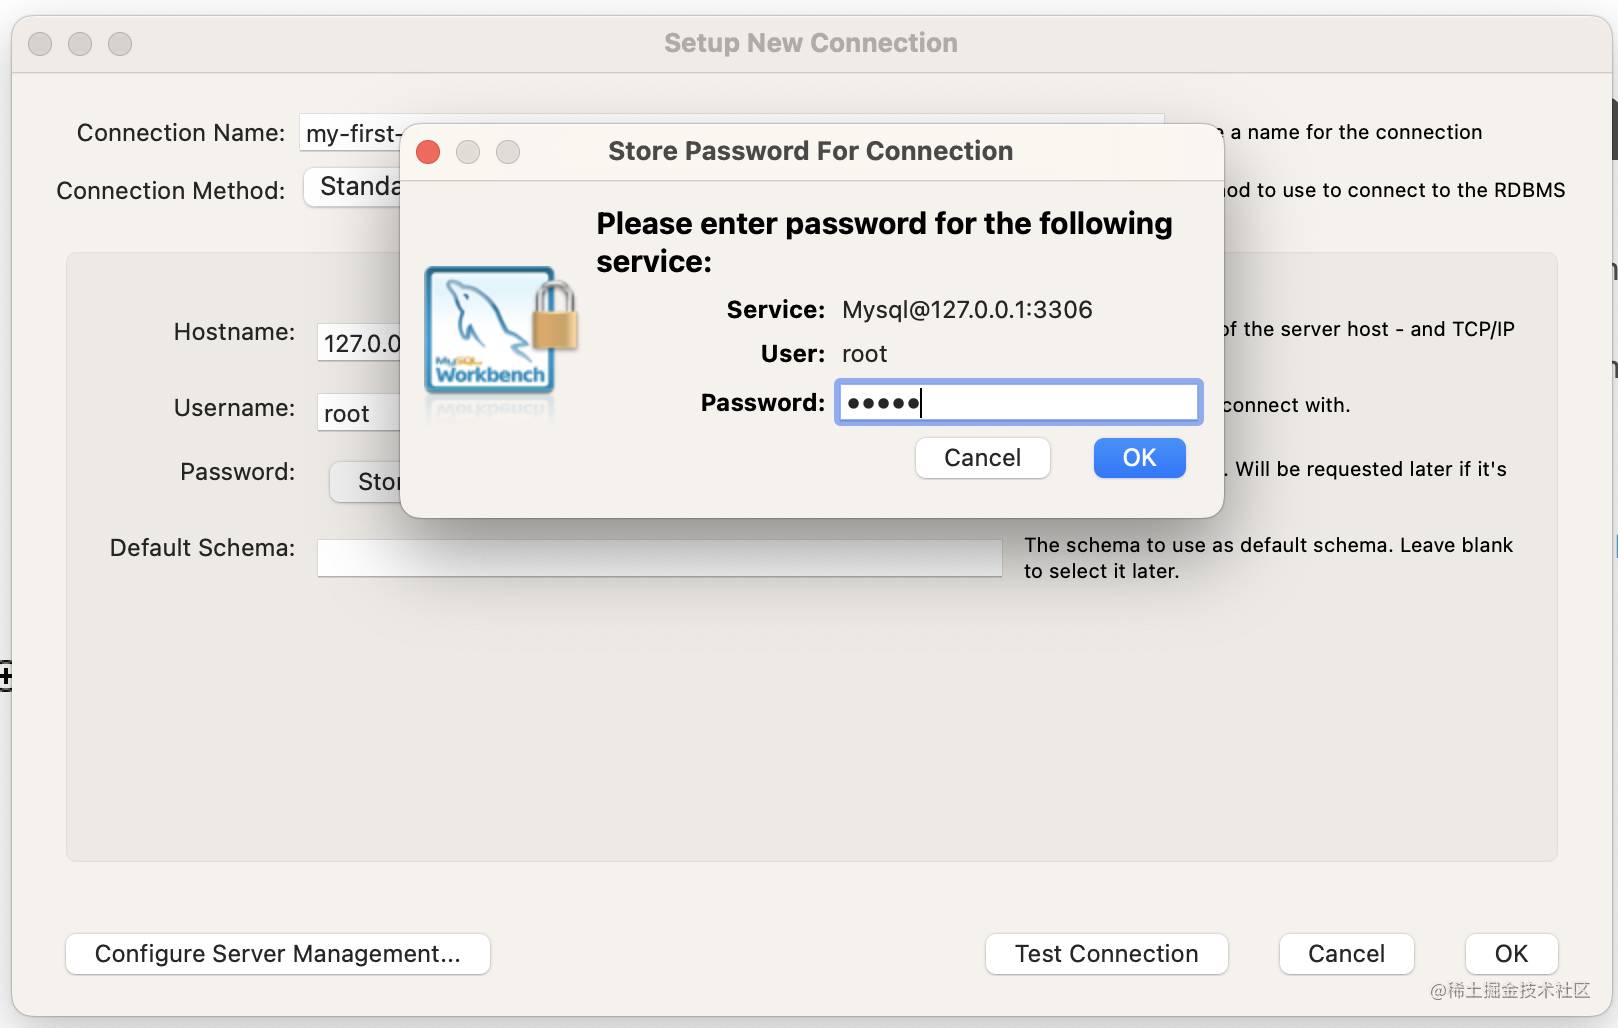1618x1028 pixels.
Task: Confirm the password with the blue OK button
Action: tap(1139, 458)
